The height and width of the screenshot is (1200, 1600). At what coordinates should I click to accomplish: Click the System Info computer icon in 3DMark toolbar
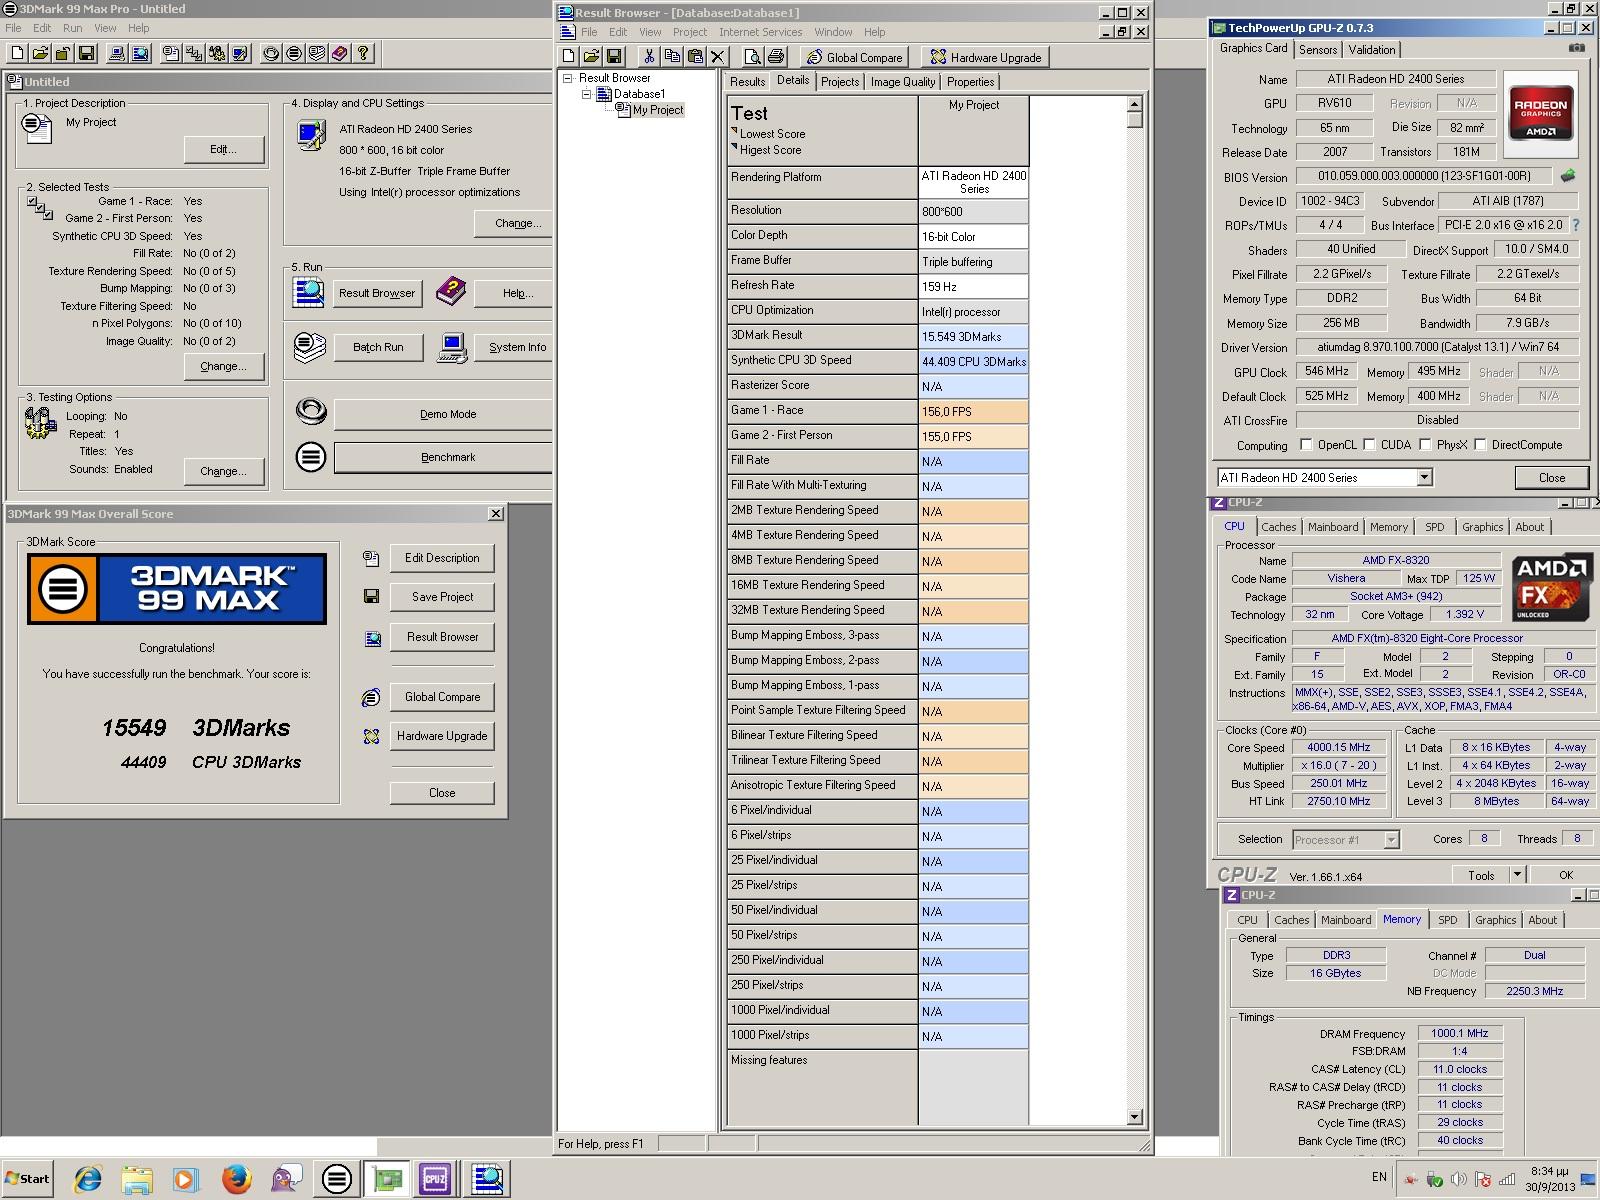coord(117,53)
